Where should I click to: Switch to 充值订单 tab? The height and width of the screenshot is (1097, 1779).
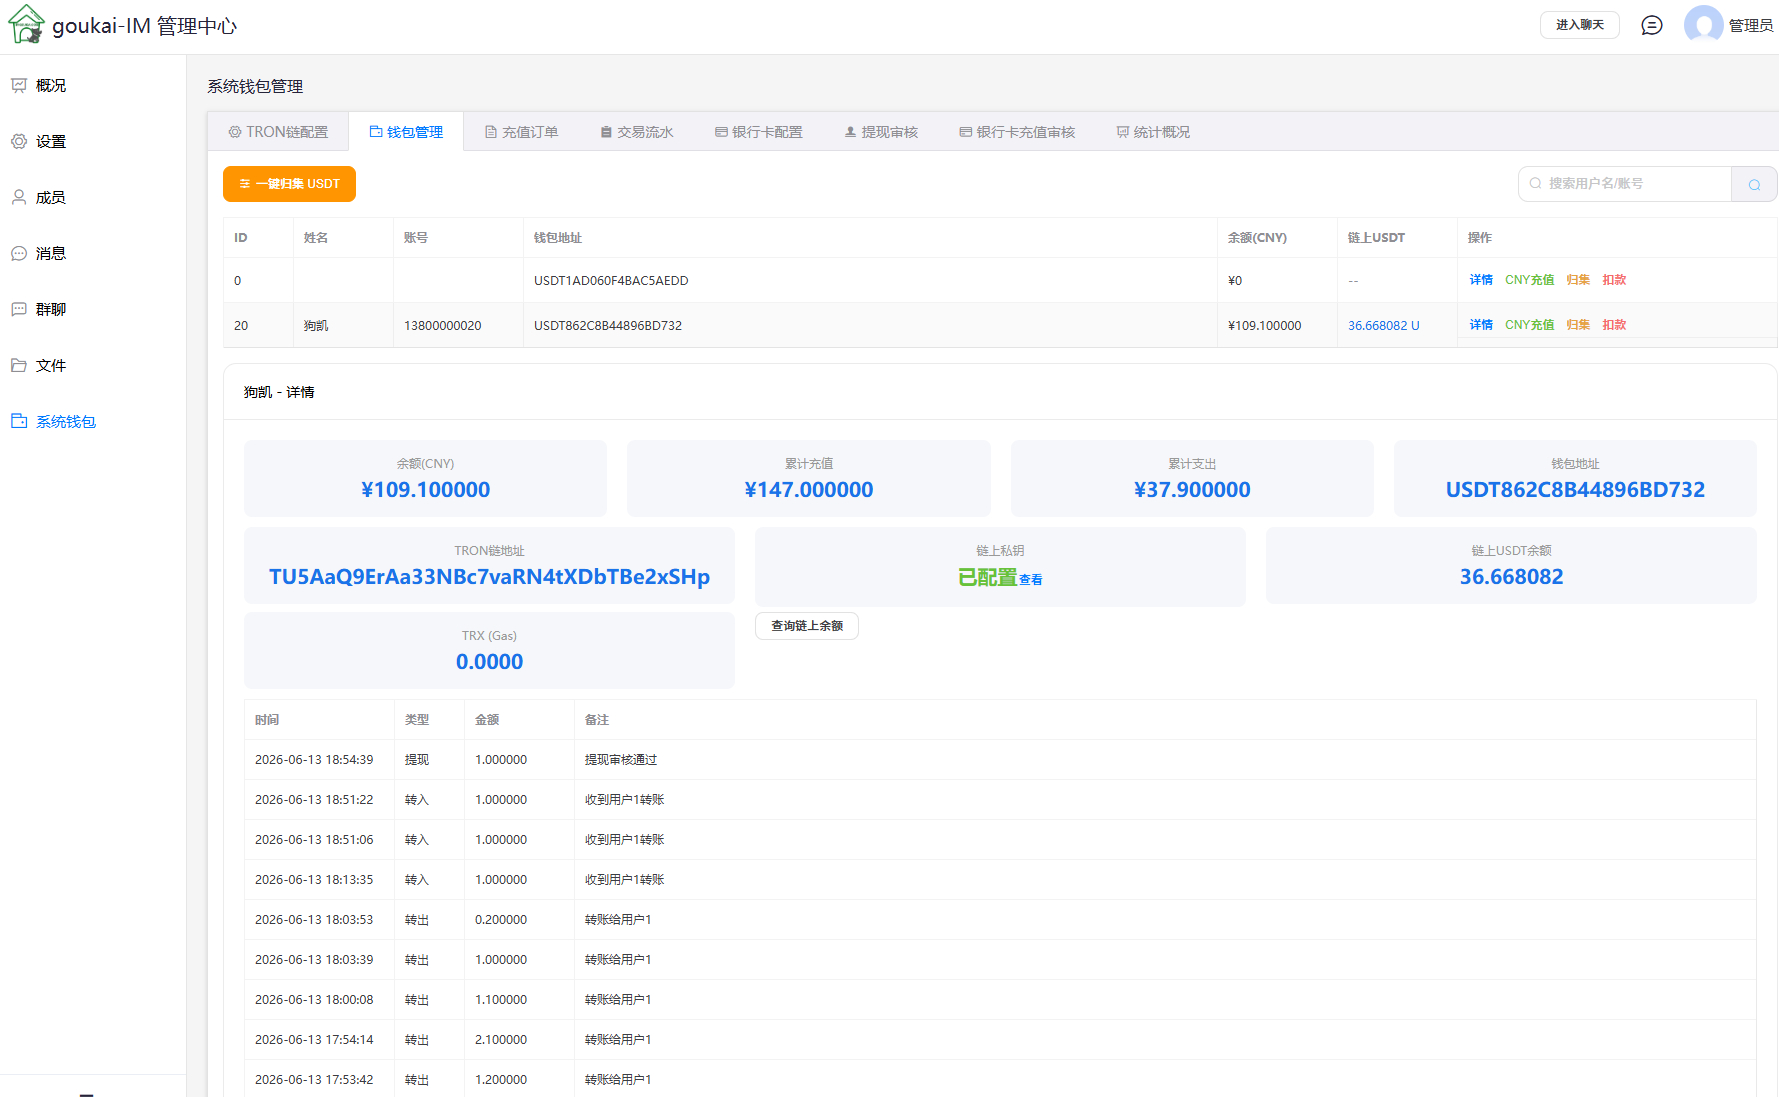pyautogui.click(x=521, y=132)
